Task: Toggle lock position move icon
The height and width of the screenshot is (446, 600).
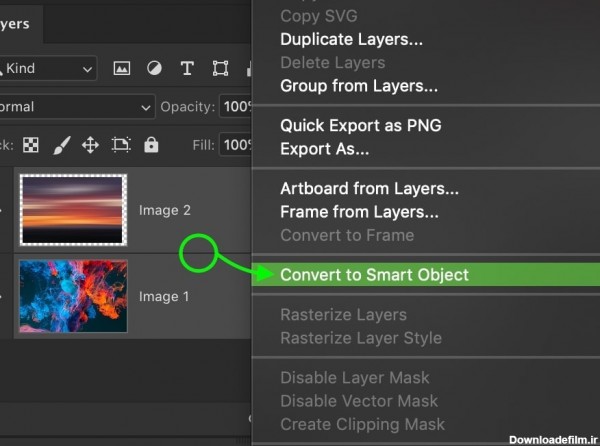Action: pos(90,145)
